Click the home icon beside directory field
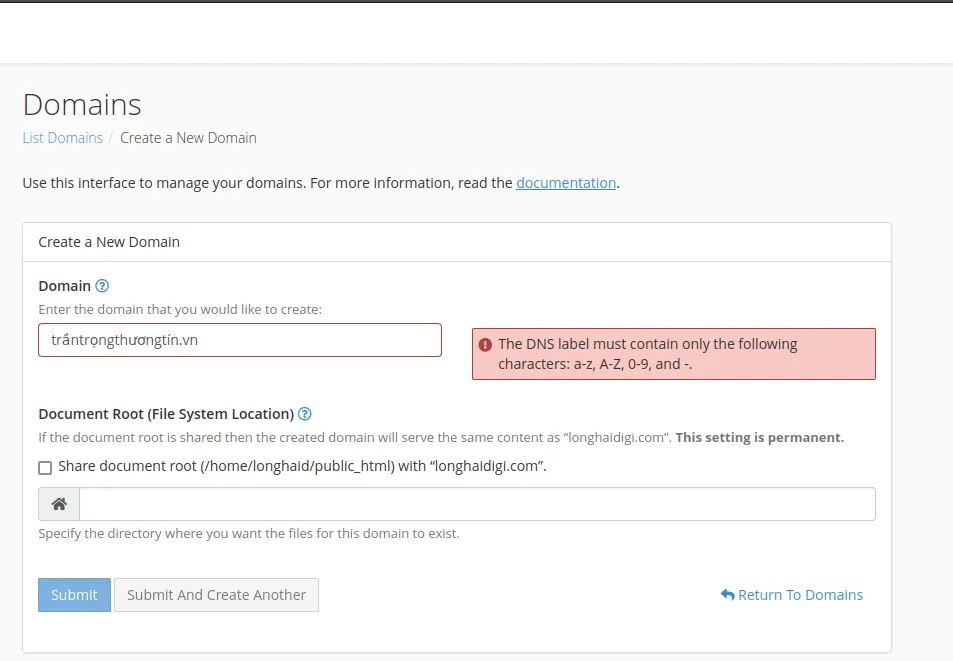Screen dimensions: 953x661 pyautogui.click(x=59, y=504)
